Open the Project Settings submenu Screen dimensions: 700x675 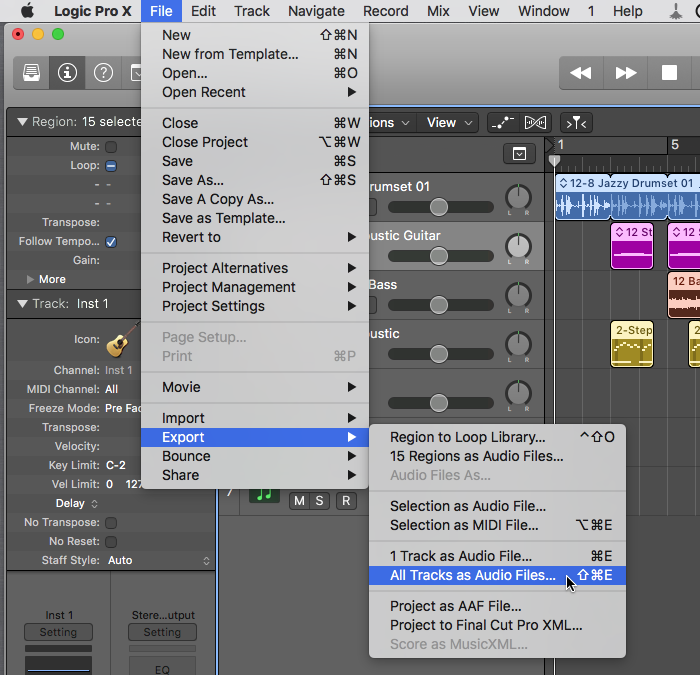pyautogui.click(x=255, y=306)
